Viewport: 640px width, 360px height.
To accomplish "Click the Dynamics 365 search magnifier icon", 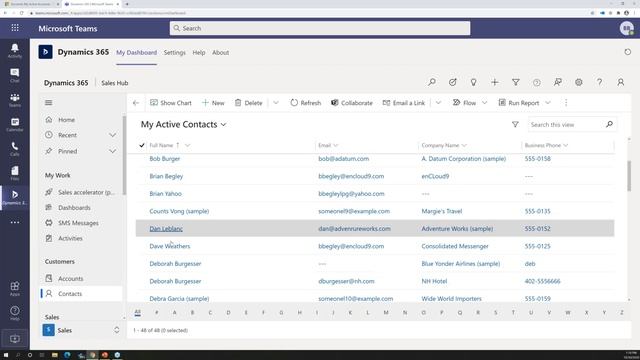I will (x=432, y=82).
